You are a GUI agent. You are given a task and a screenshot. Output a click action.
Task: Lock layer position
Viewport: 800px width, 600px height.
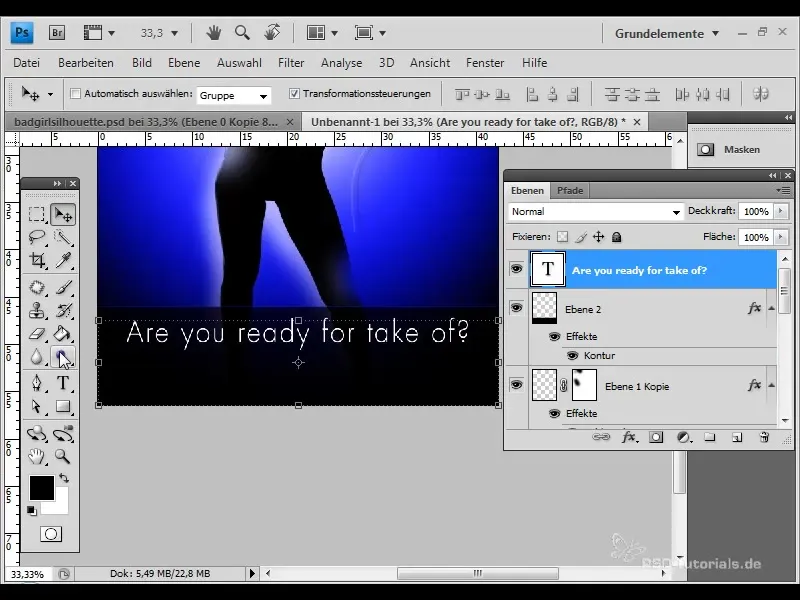pyautogui.click(x=598, y=237)
